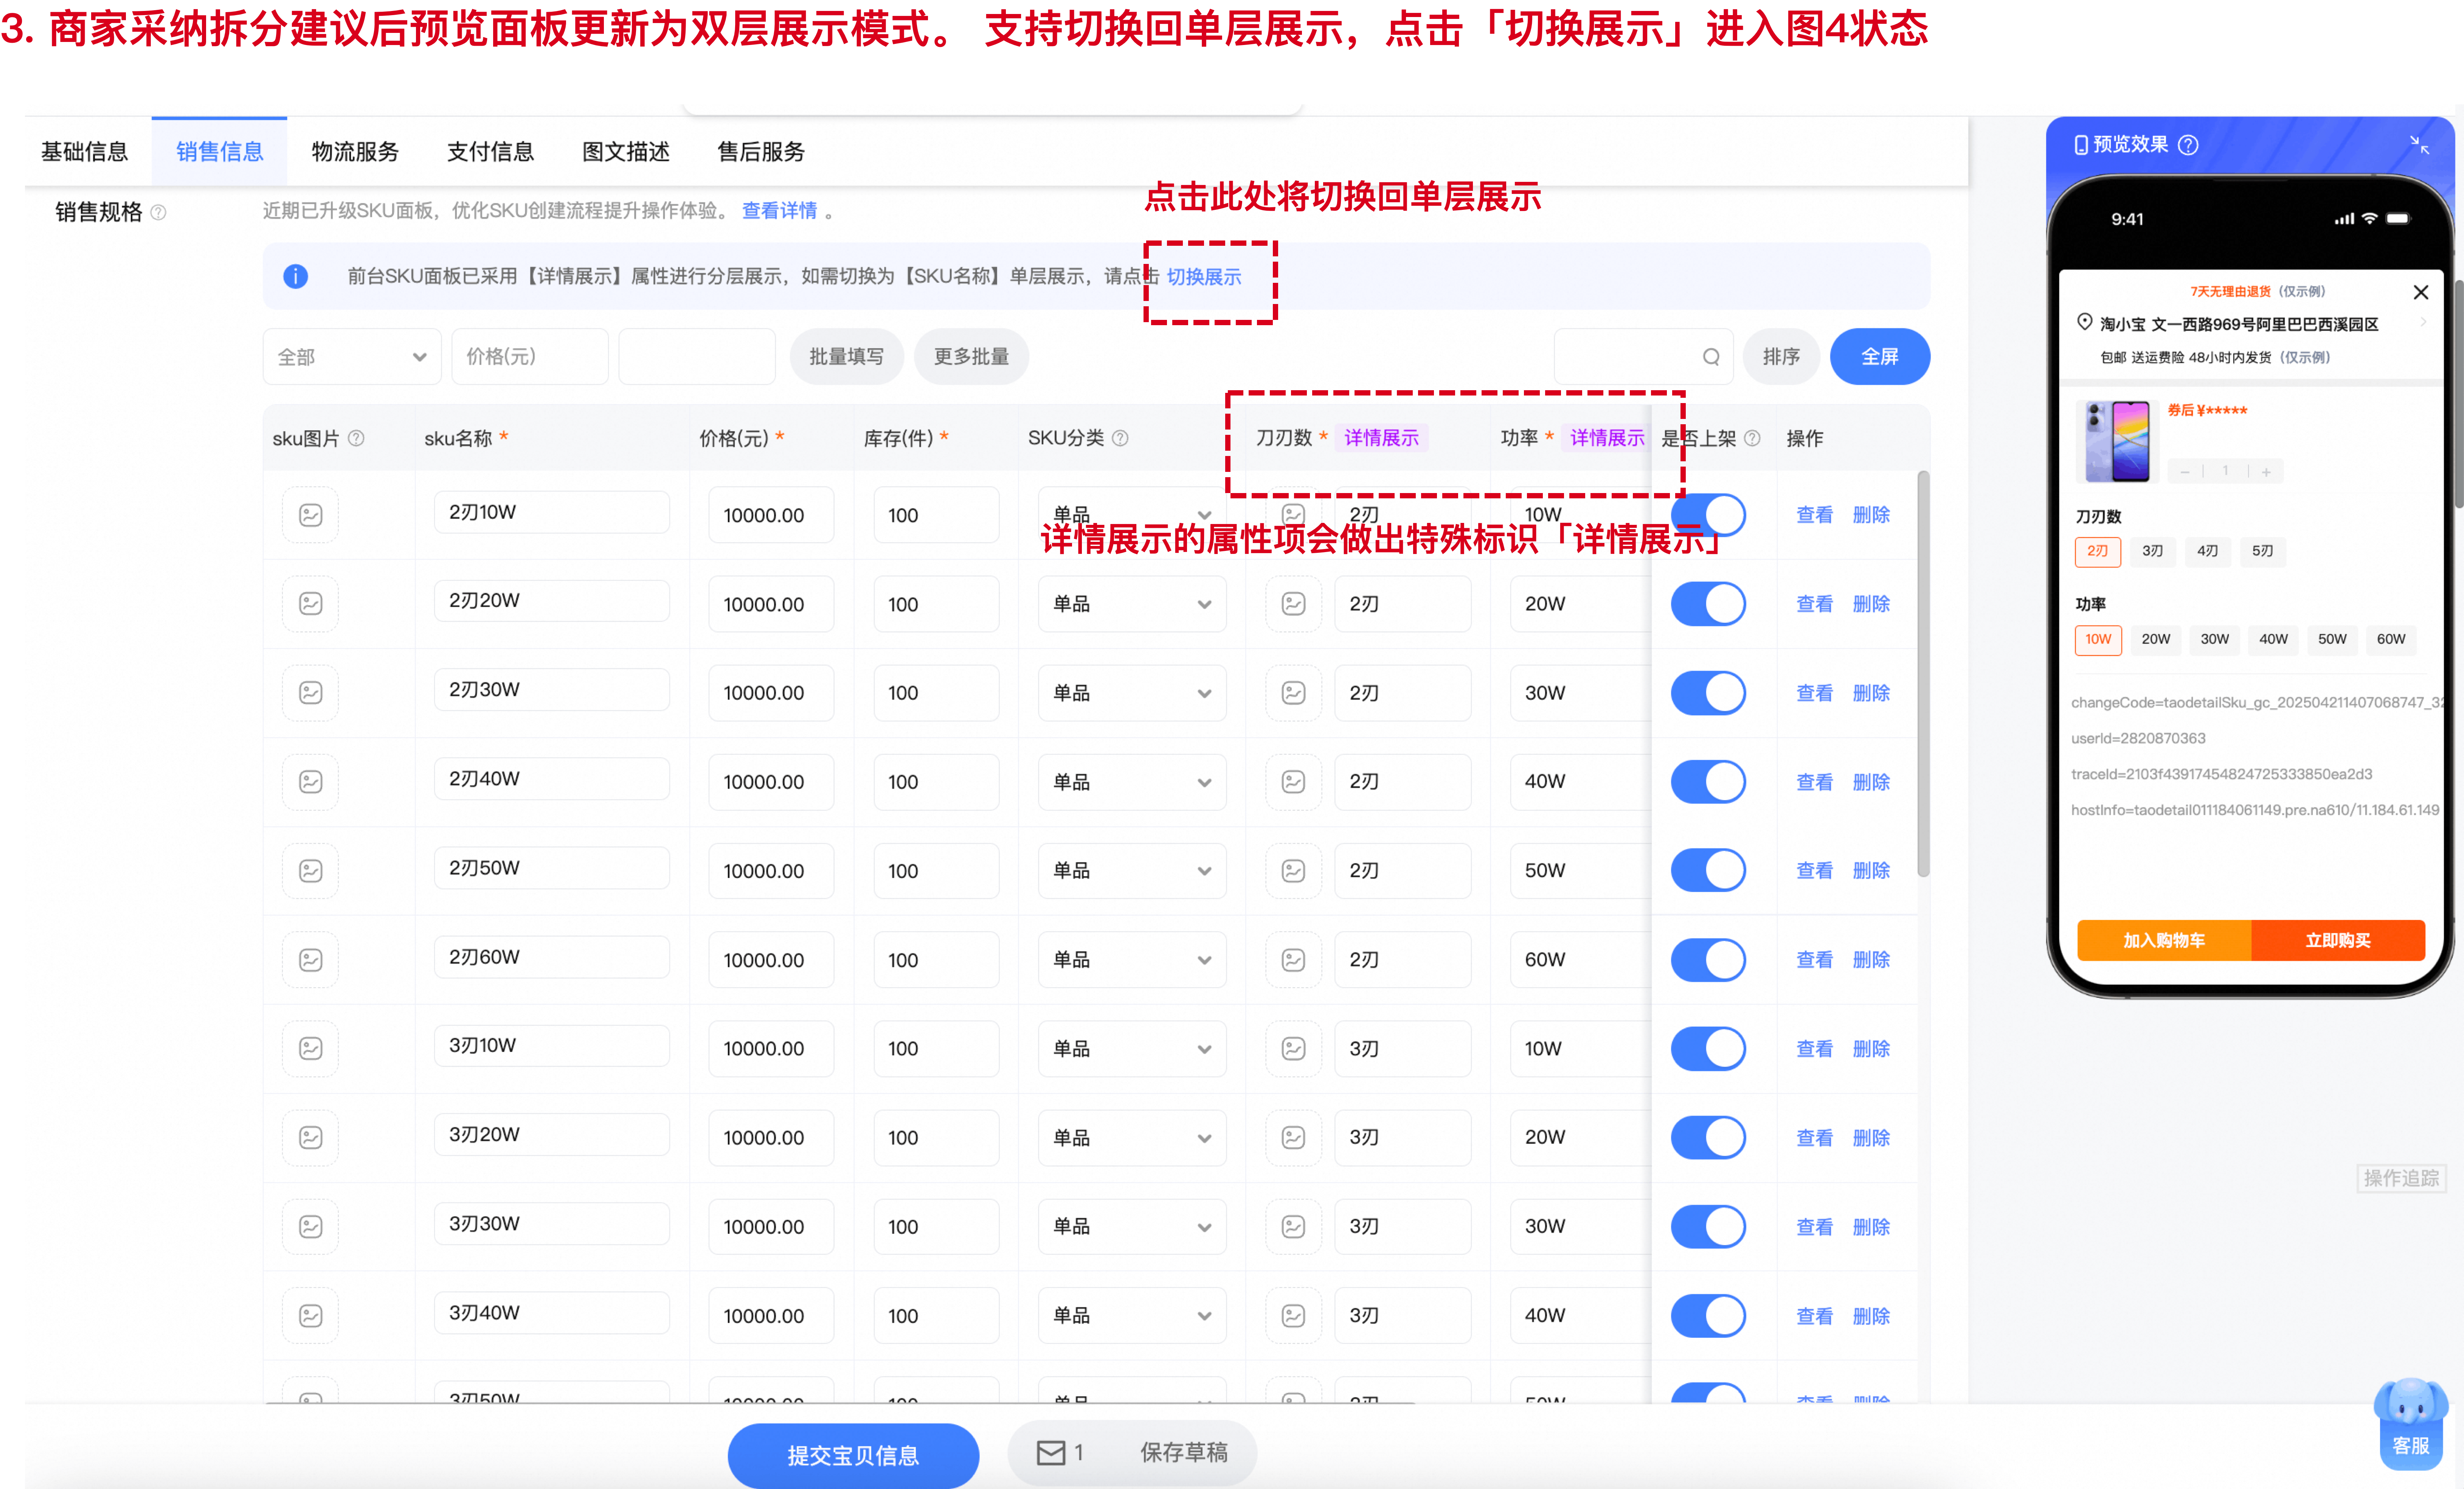Viewport: 2464px width, 1489px height.
Task: Click the help icon beside 预览效果
Action: [x=2188, y=145]
